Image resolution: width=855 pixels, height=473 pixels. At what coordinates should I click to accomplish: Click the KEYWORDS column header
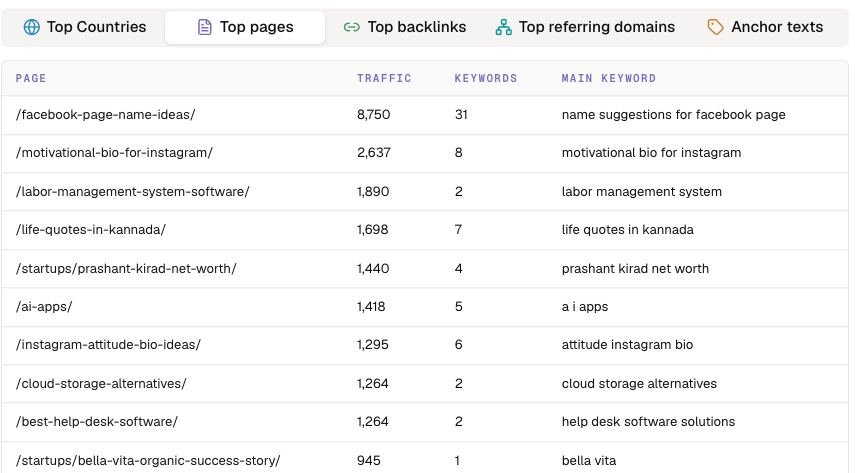point(486,78)
